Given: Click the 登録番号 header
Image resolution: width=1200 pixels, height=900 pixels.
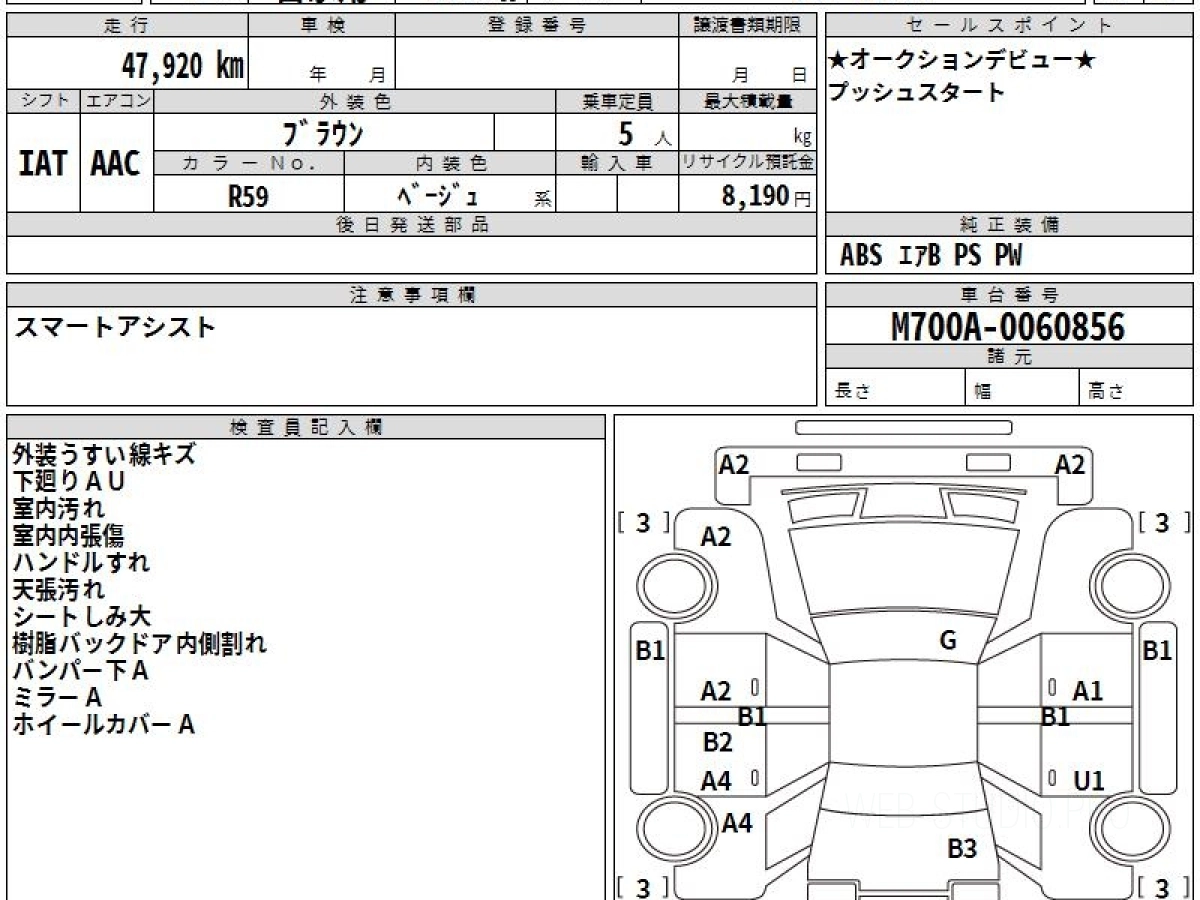Looking at the screenshot, I should pyautogui.click(x=537, y=26).
